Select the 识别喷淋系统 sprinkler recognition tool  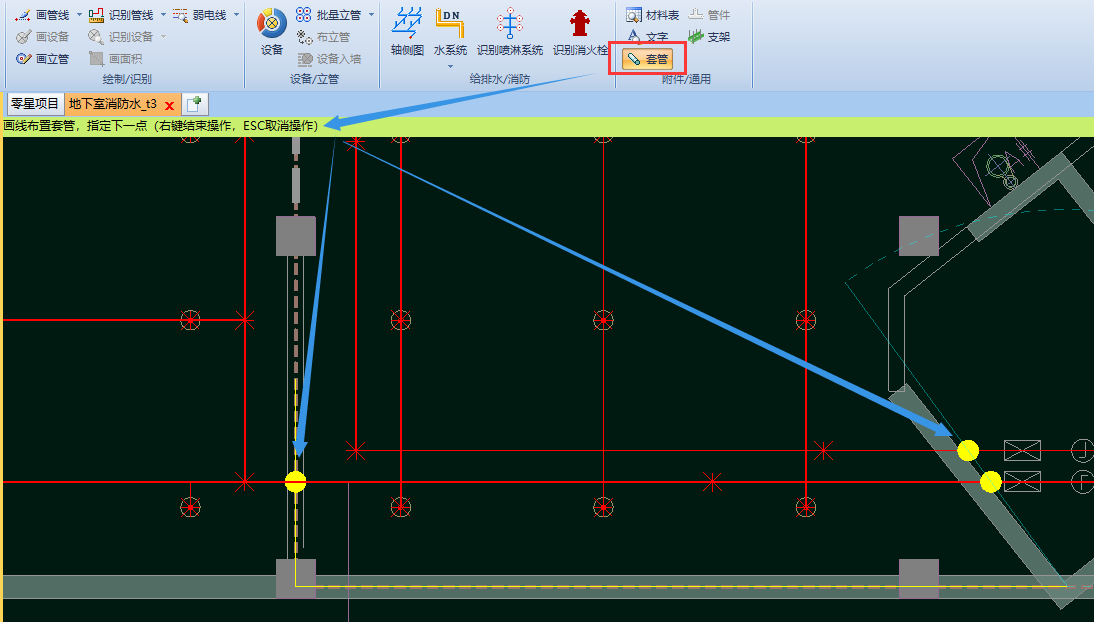tap(510, 32)
